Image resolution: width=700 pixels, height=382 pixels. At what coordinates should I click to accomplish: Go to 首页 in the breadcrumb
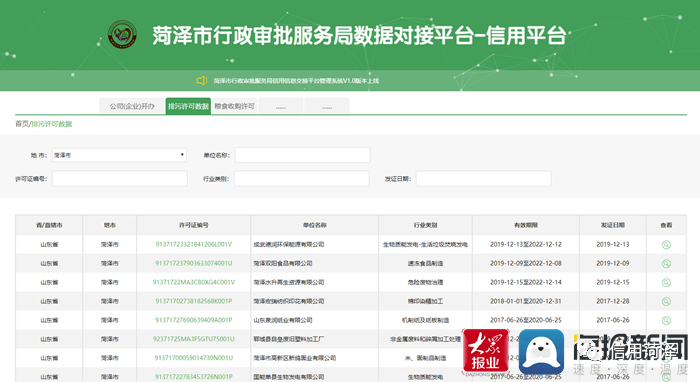click(22, 124)
